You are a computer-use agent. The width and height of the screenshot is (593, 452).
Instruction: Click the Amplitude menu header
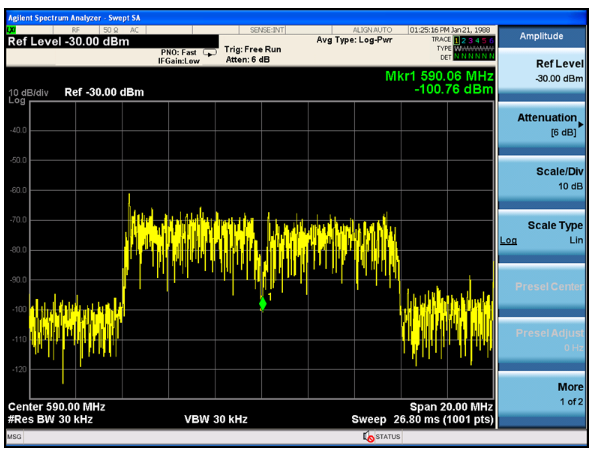coord(542,36)
